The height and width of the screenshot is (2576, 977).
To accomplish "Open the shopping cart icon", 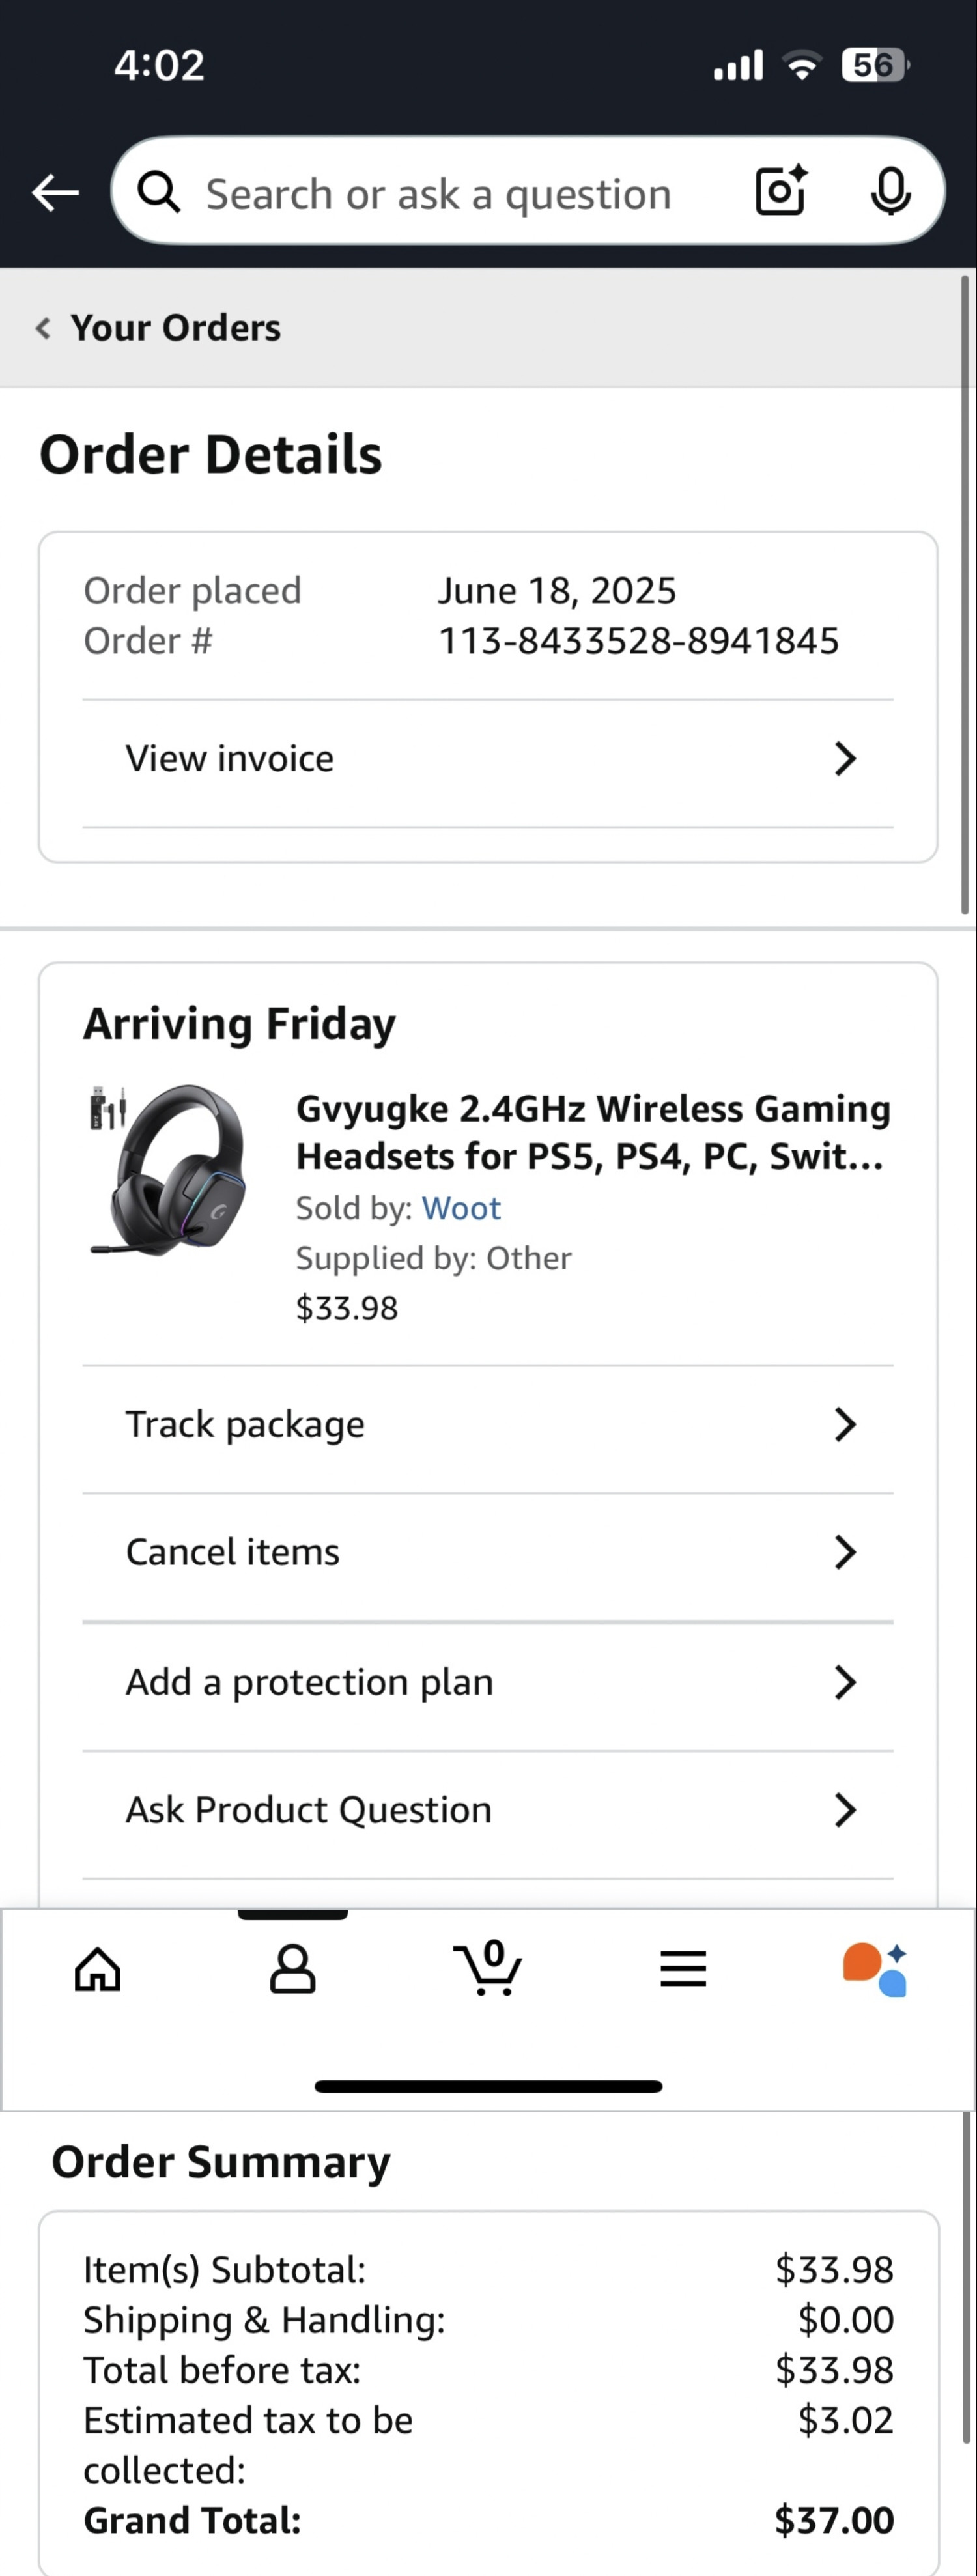I will [488, 1969].
